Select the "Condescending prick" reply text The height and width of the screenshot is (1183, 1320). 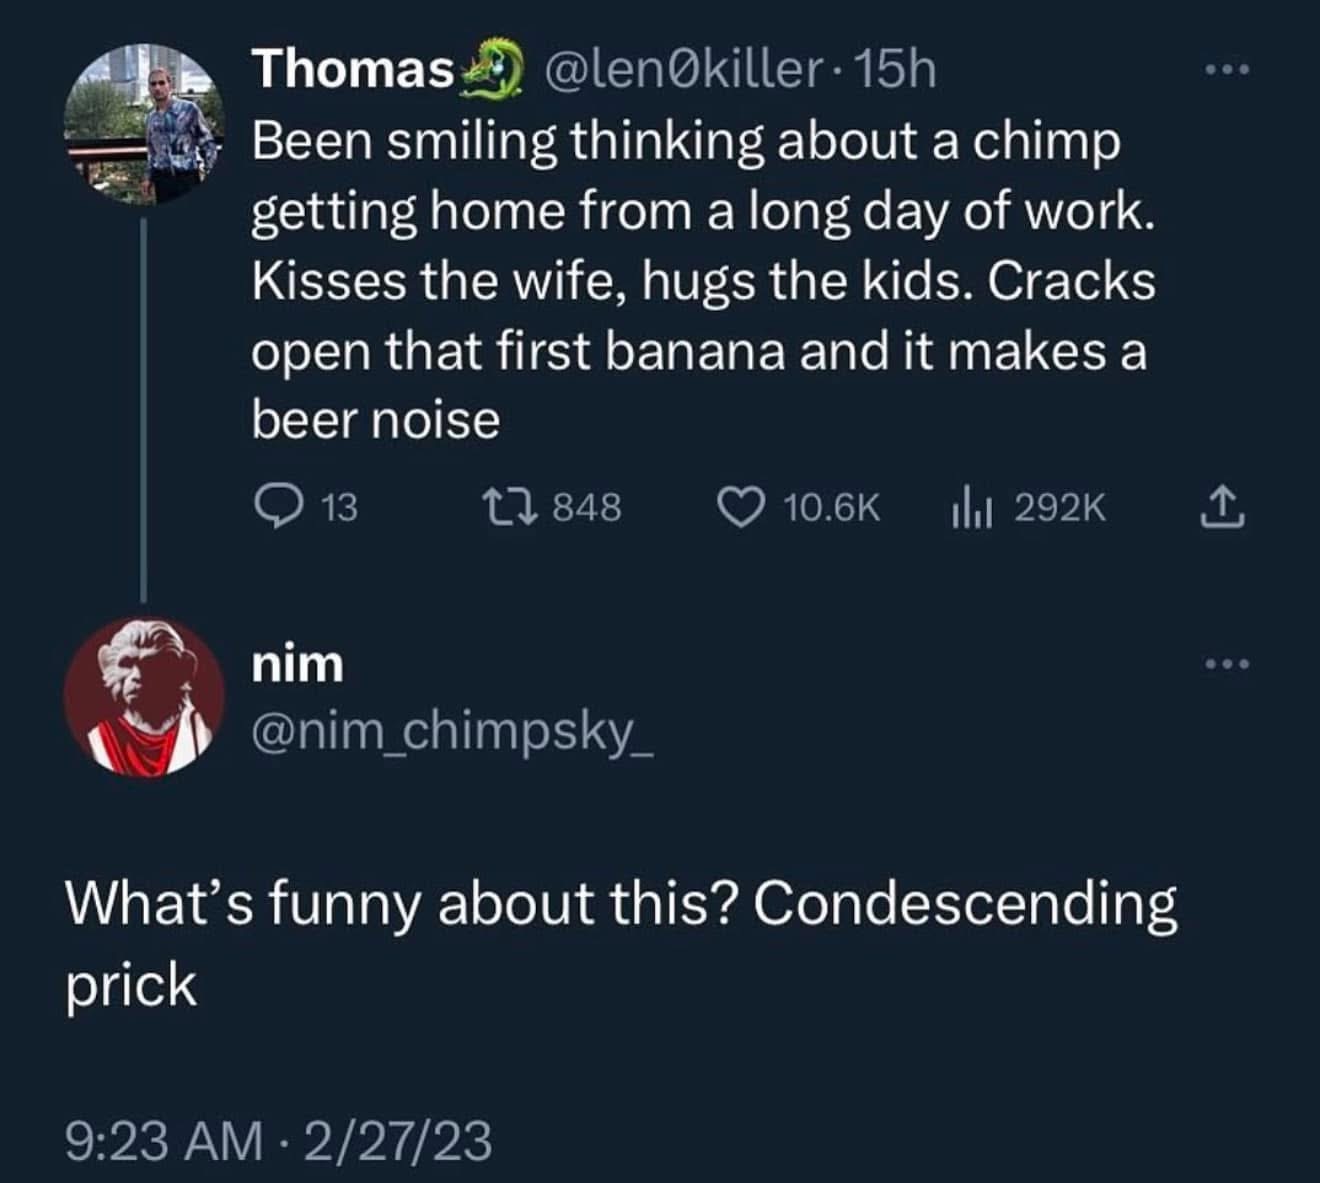coord(620,942)
